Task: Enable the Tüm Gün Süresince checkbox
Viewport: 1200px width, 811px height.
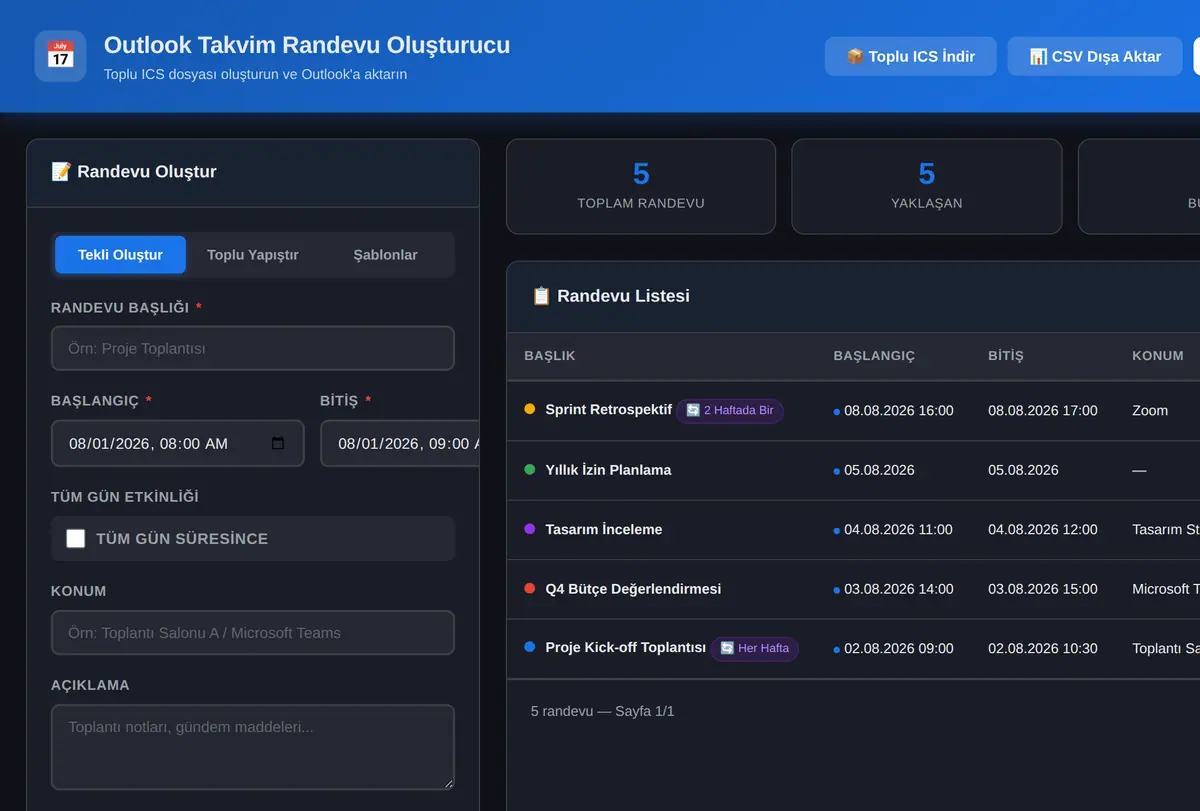Action: pyautogui.click(x=76, y=539)
